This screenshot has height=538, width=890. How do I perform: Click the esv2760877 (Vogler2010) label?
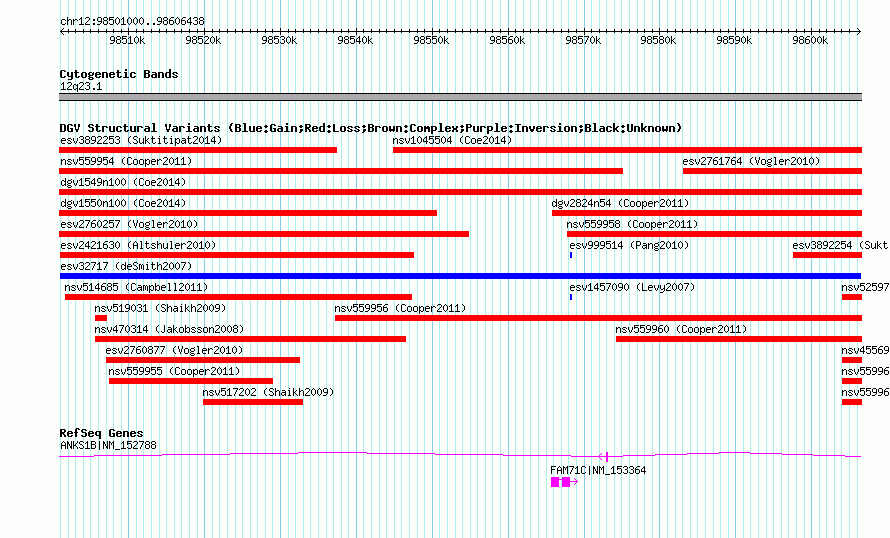(x=174, y=350)
